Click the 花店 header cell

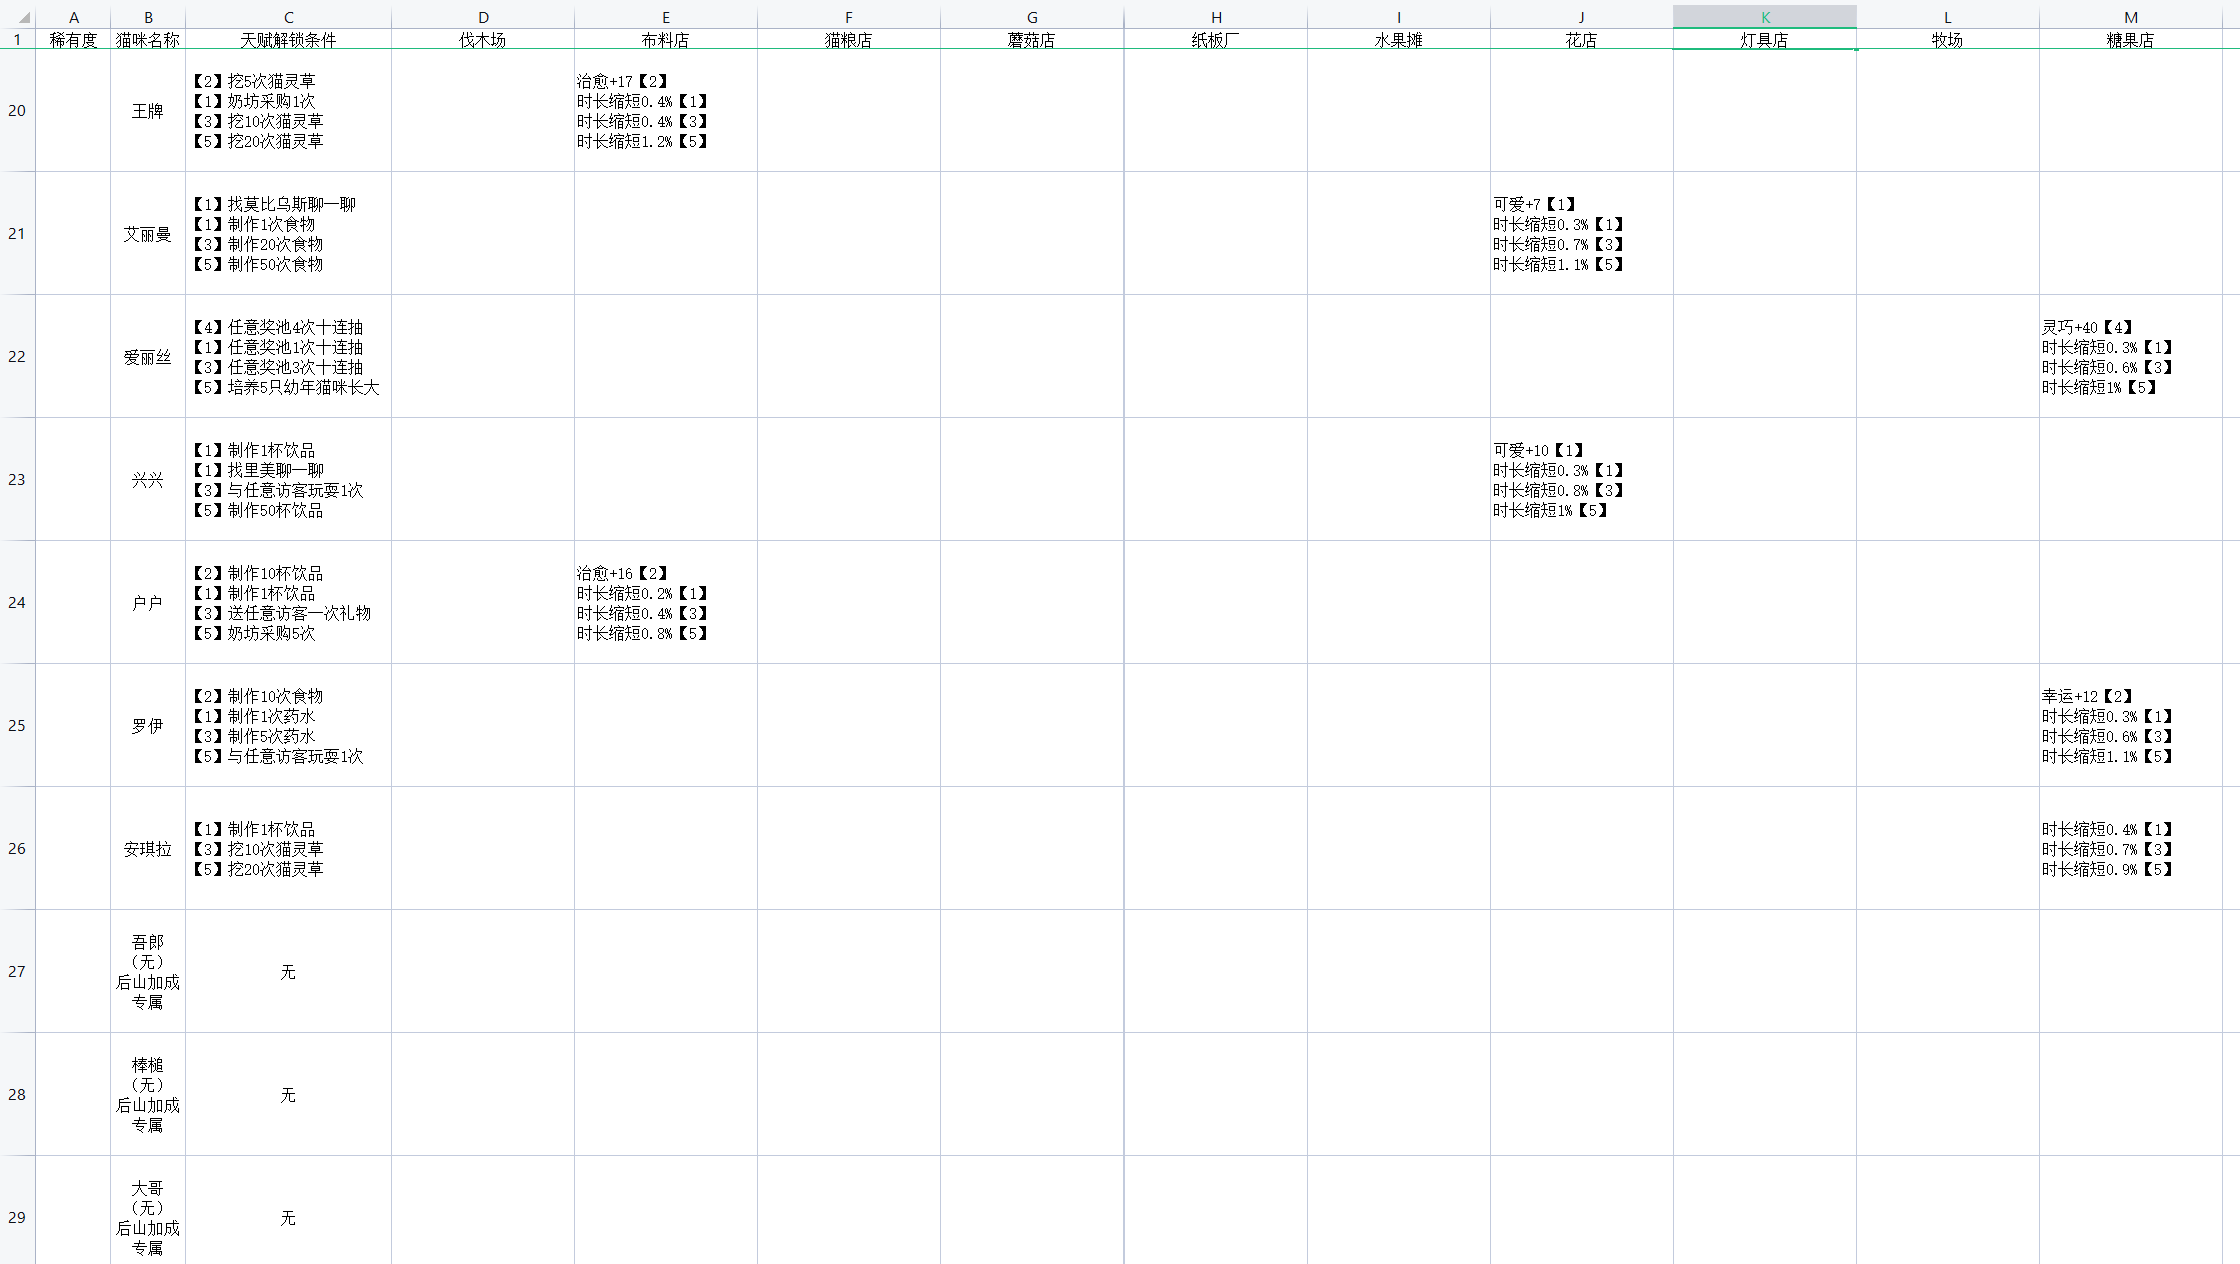(x=1582, y=40)
